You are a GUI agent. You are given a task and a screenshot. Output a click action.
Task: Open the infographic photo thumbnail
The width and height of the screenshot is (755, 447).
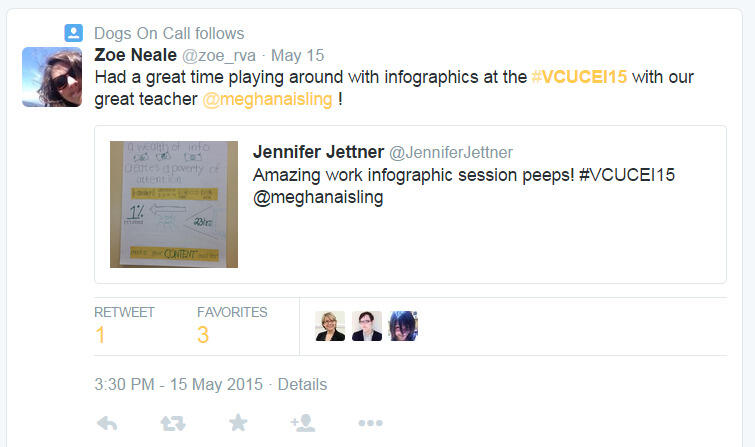pyautogui.click(x=174, y=204)
